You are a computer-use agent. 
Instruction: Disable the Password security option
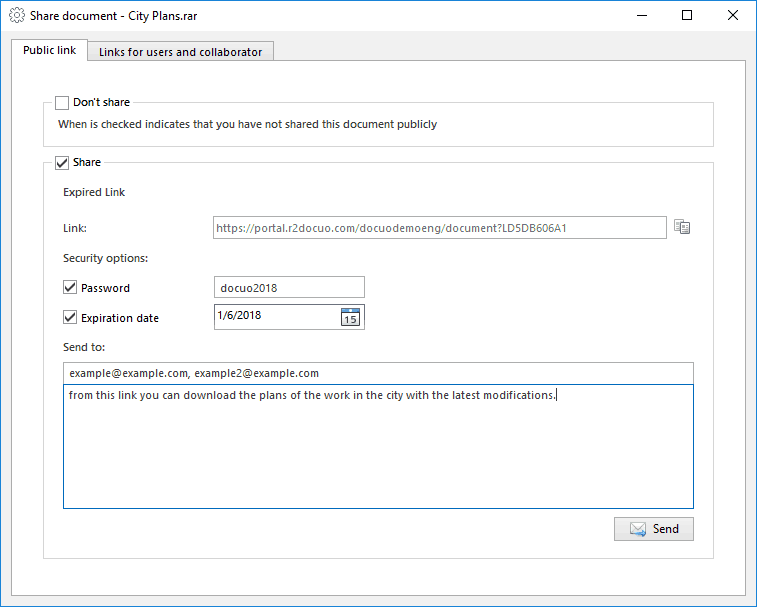point(70,288)
